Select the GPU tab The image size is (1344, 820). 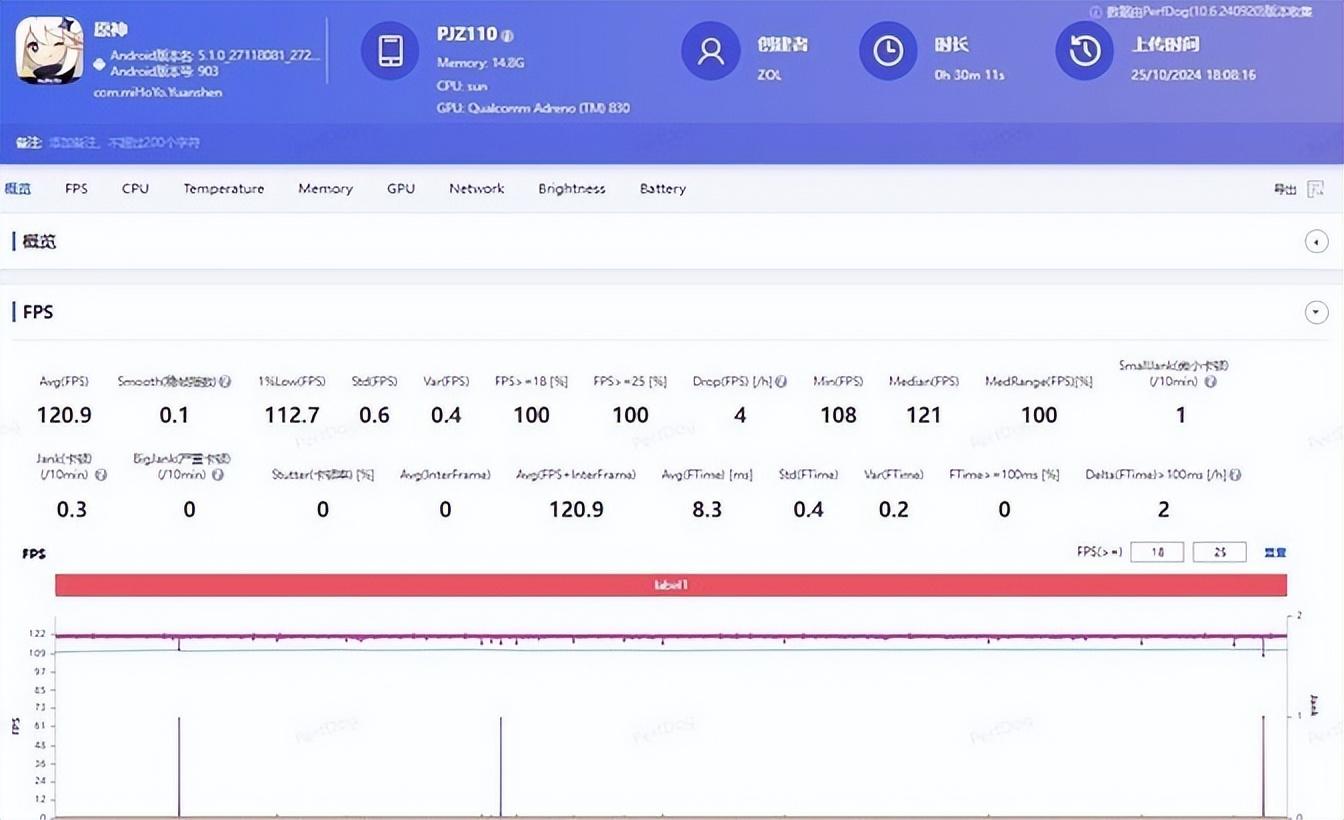[400, 189]
